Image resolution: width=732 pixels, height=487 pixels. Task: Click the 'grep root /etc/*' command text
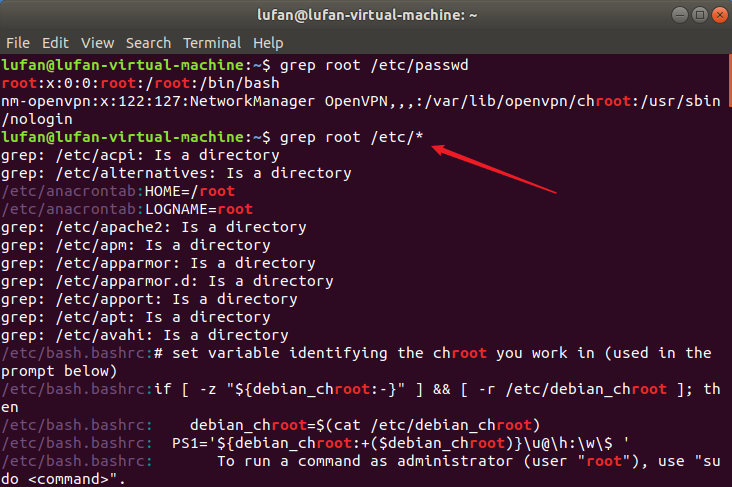(352, 137)
